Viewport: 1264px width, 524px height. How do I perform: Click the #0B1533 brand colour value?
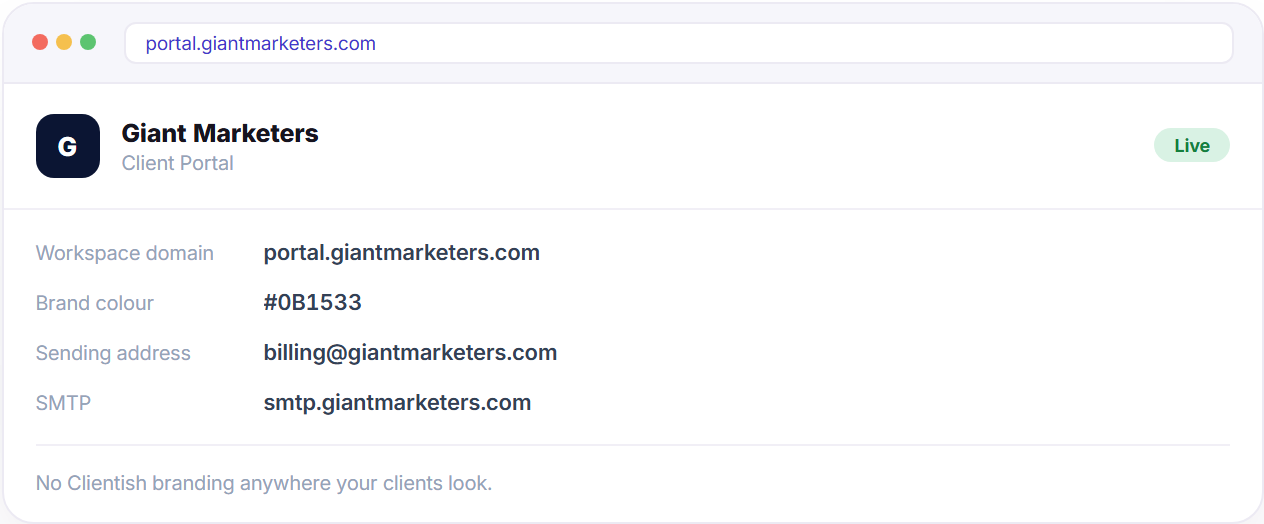click(x=313, y=303)
